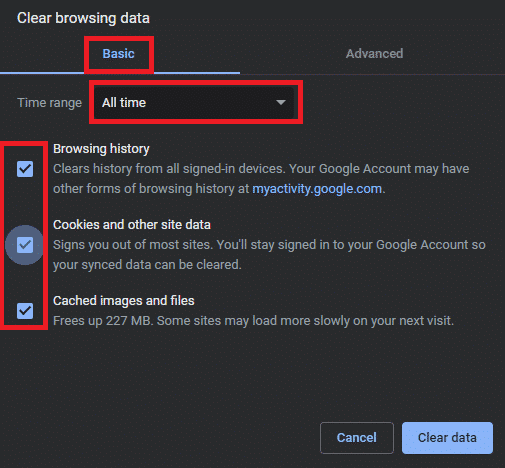Open the Advanced tab
This screenshot has width=505, height=468.
tap(374, 54)
